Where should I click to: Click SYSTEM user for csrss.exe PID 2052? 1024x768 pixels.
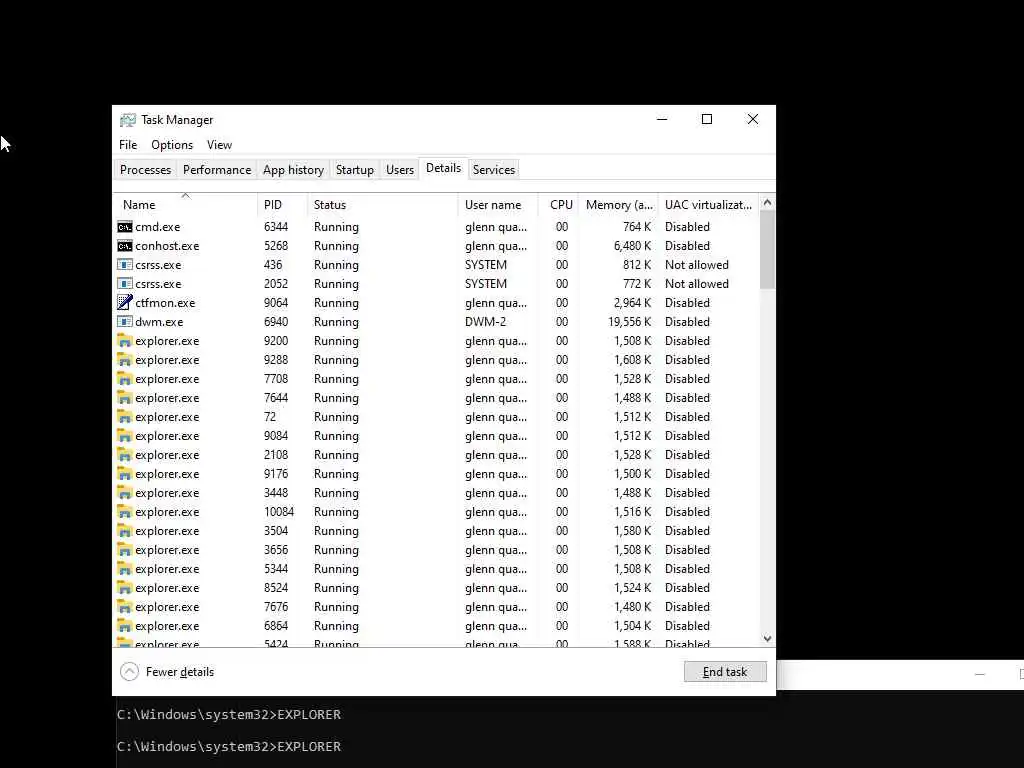point(485,283)
